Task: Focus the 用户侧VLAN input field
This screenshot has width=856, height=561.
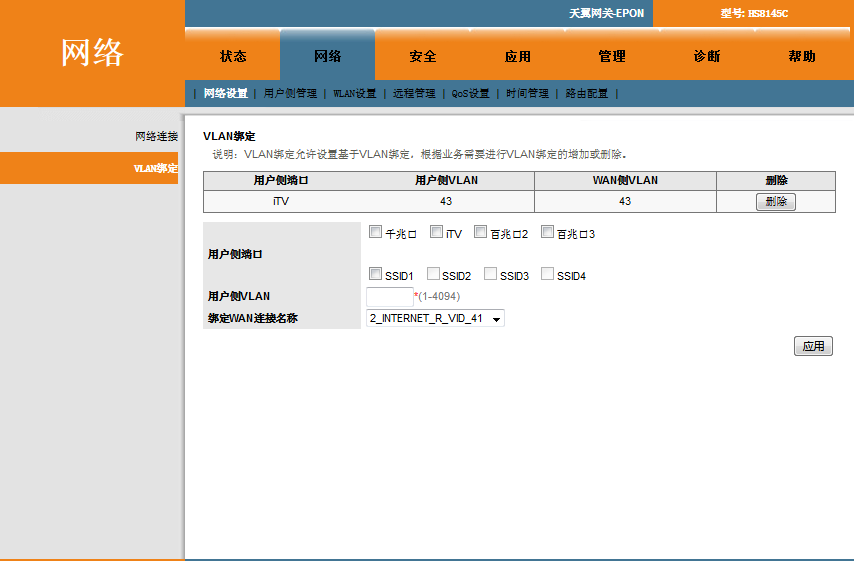Action: [390, 296]
